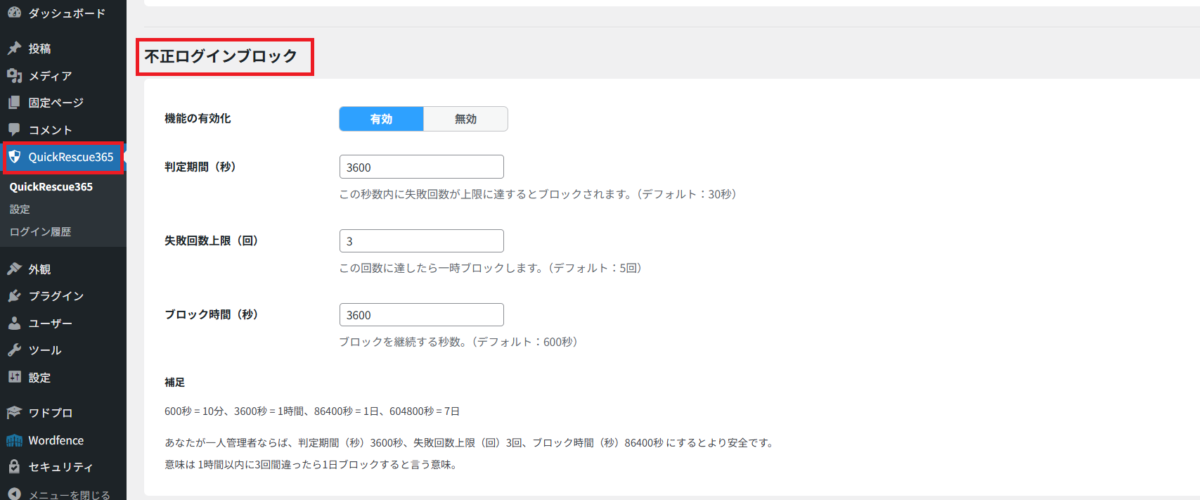
Task: Click the プラグイン plug icon
Action: [x=14, y=296]
